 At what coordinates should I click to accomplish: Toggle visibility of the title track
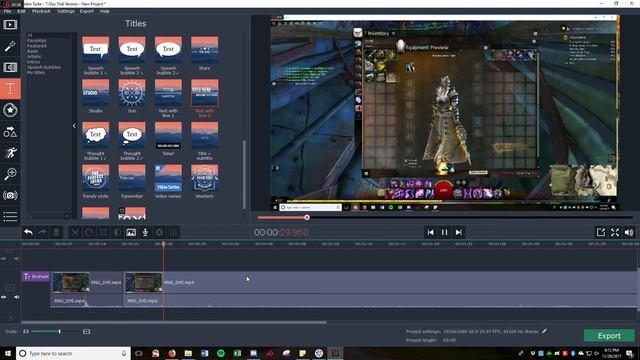click(4, 258)
